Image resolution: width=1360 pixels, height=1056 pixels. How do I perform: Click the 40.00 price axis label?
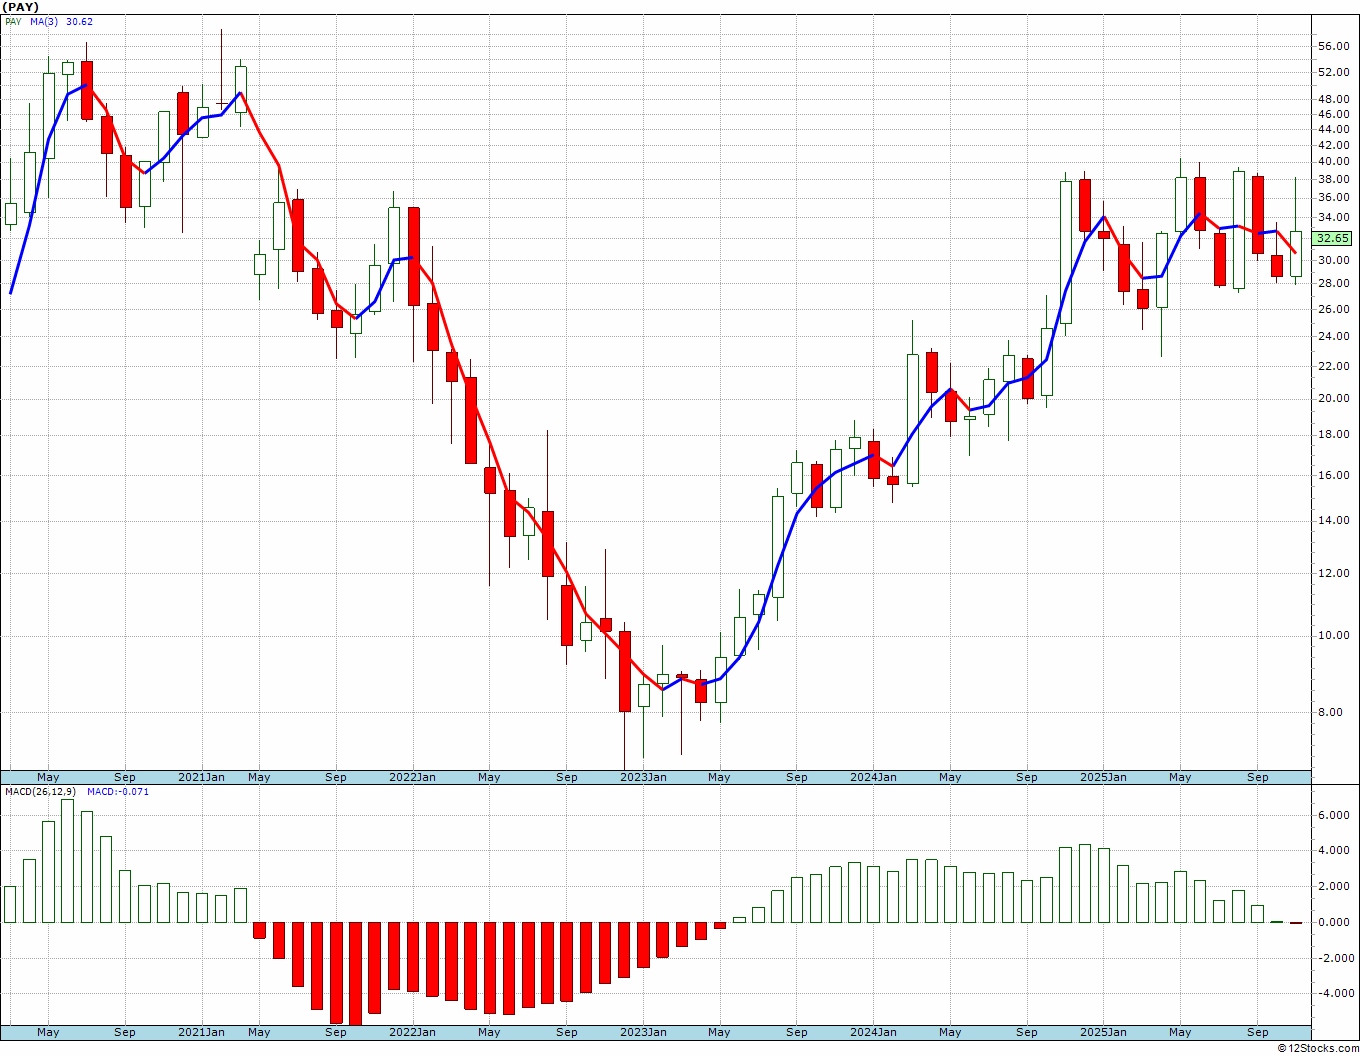pyautogui.click(x=1334, y=161)
